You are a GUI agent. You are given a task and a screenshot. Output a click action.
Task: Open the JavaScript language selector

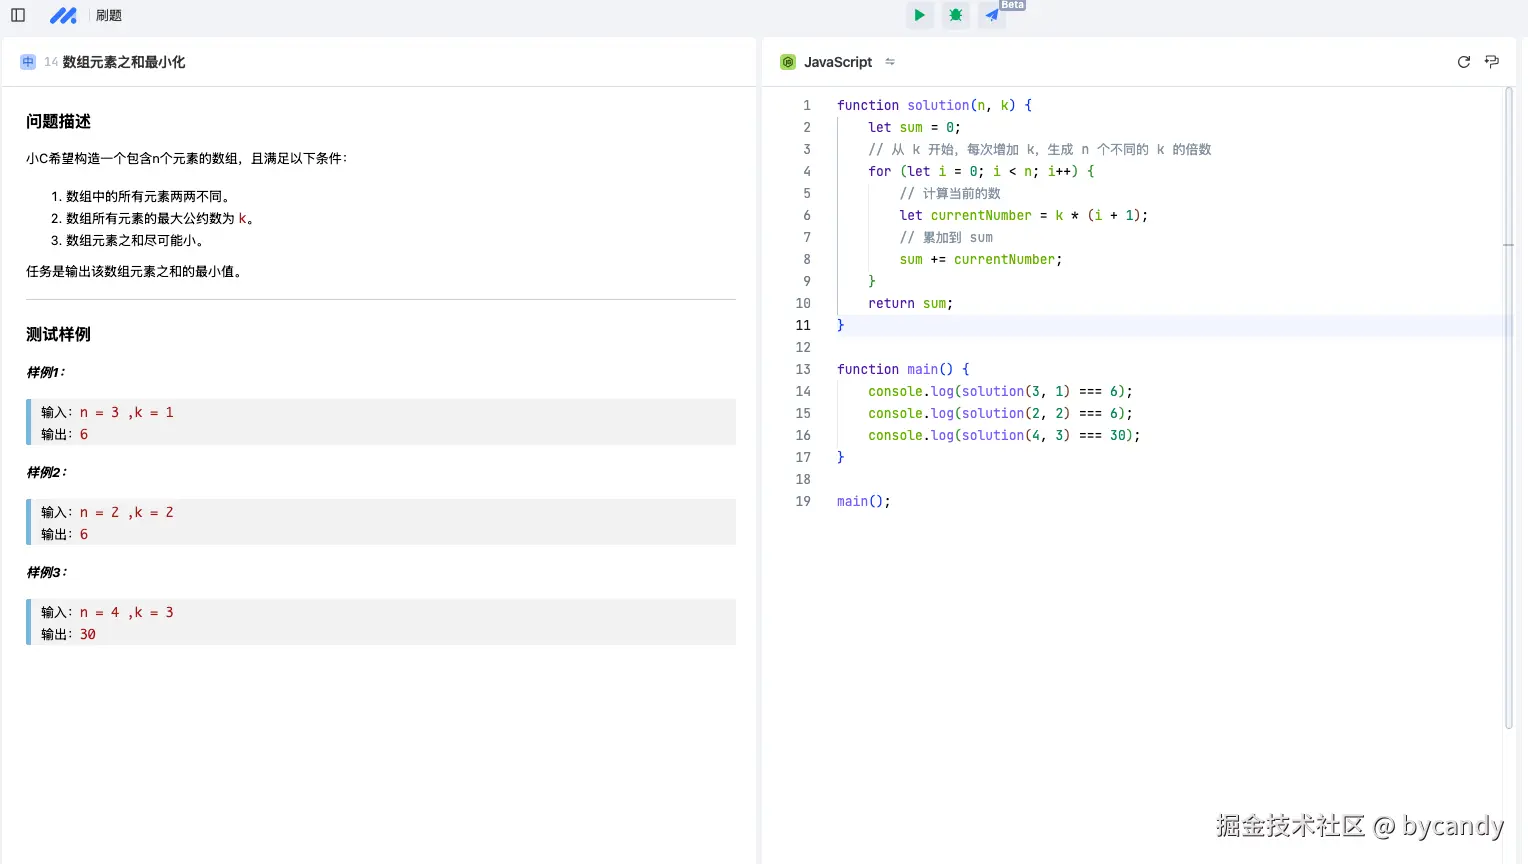(x=838, y=62)
